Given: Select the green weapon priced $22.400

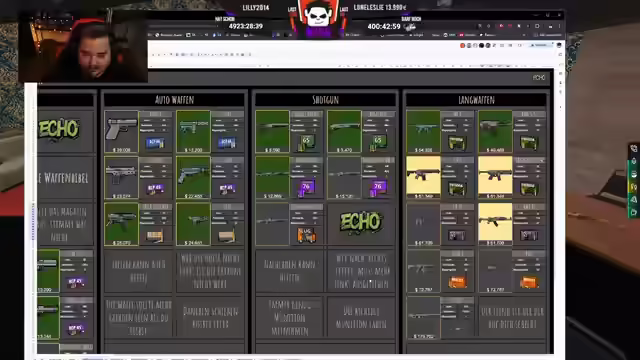Looking at the screenshot, I should coord(193,178).
